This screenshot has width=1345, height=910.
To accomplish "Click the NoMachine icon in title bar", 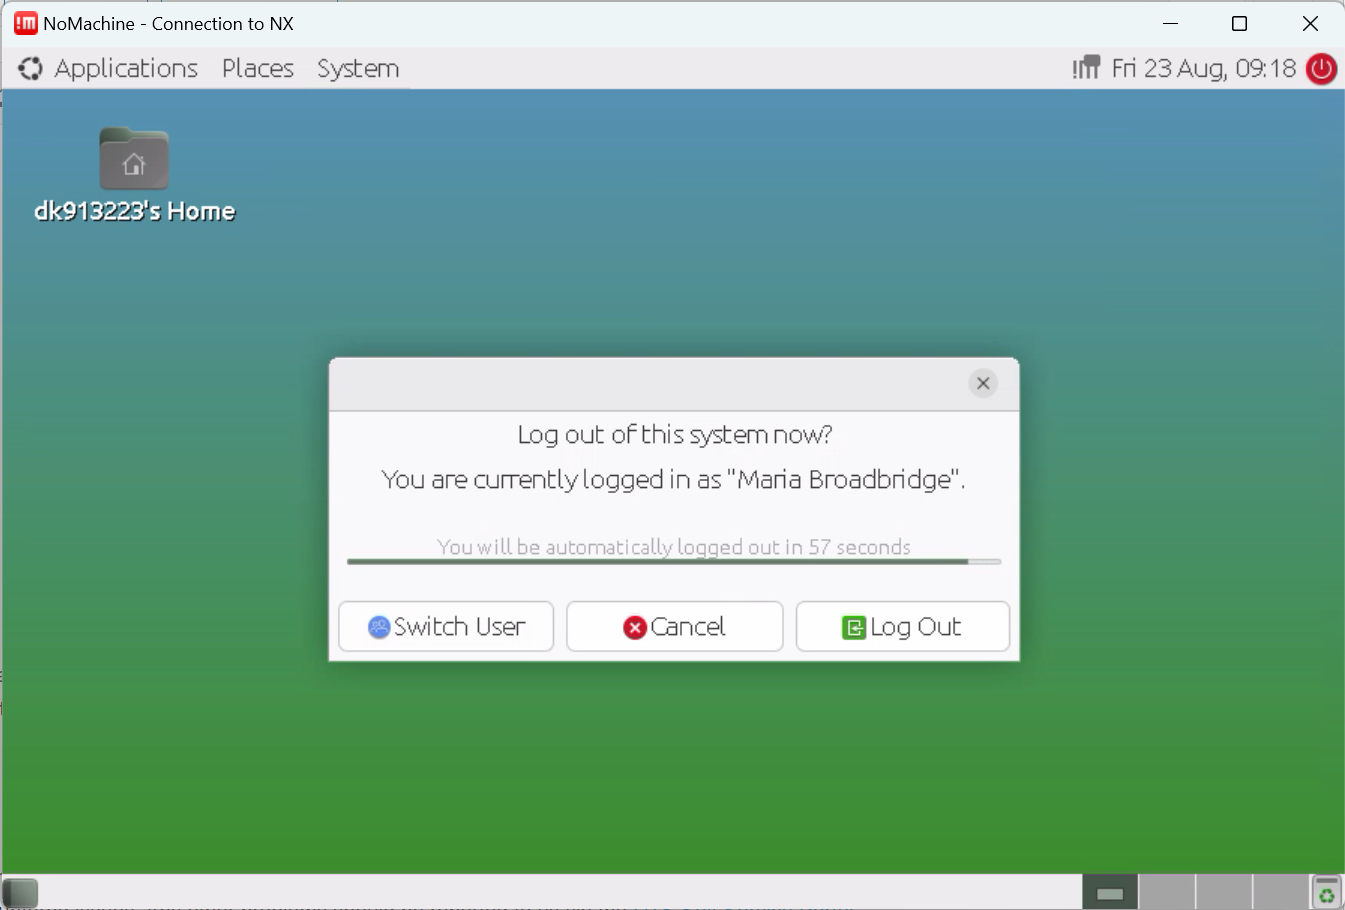I will pyautogui.click(x=25, y=22).
